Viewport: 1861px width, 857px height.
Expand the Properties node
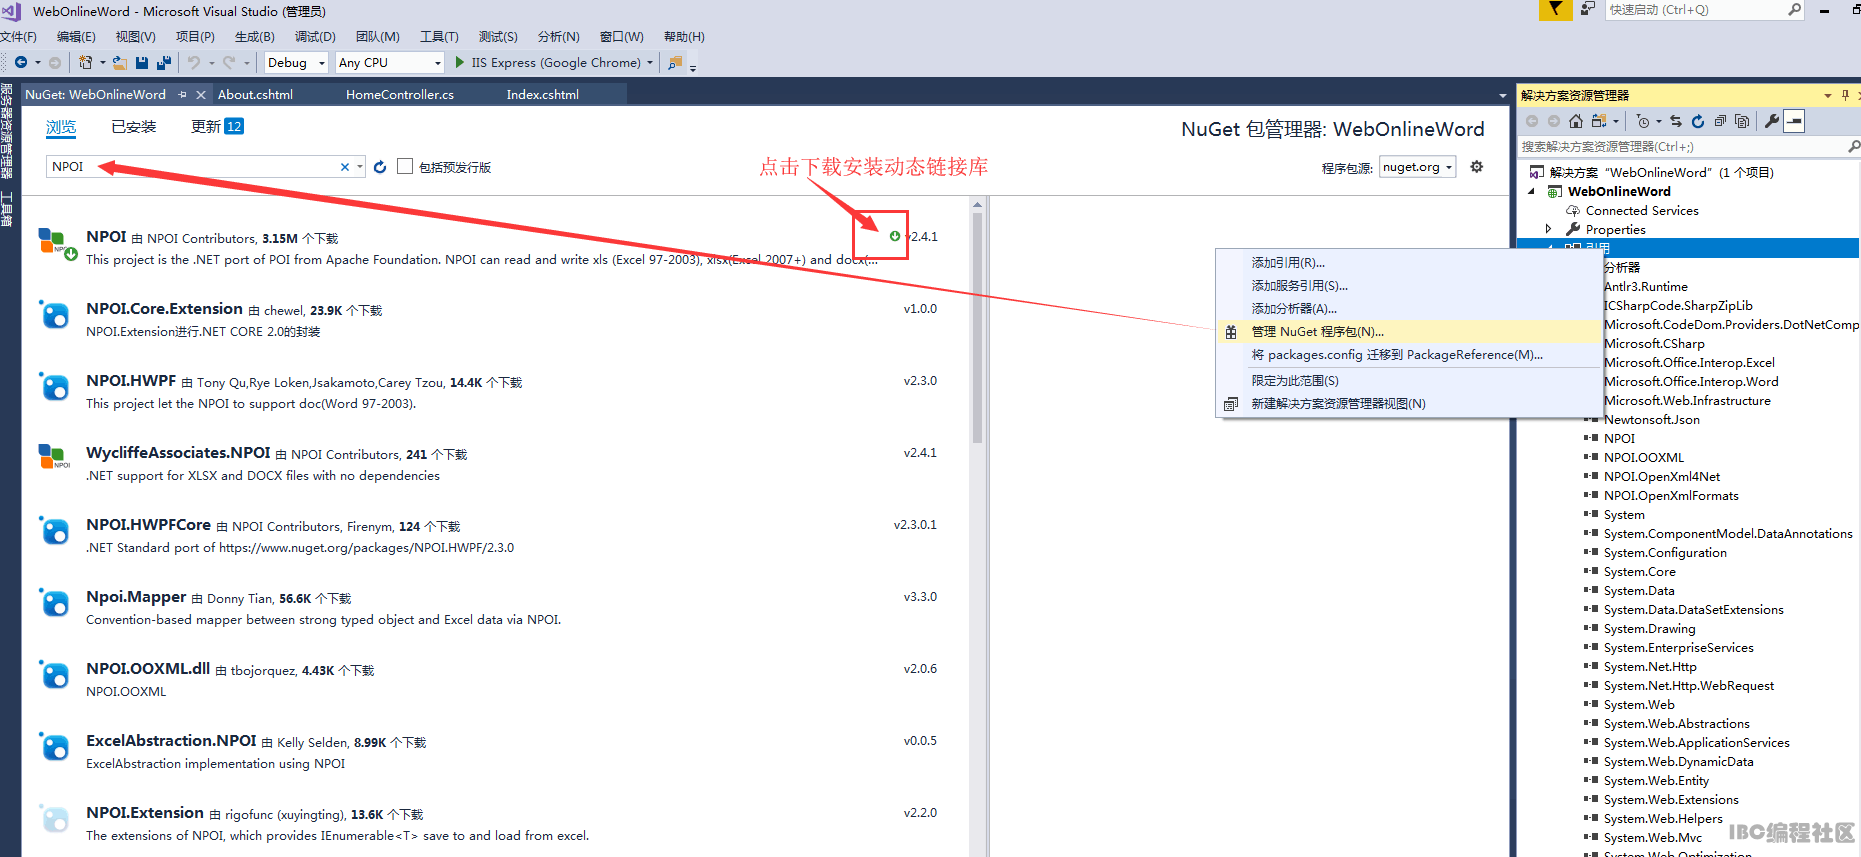click(x=1549, y=229)
